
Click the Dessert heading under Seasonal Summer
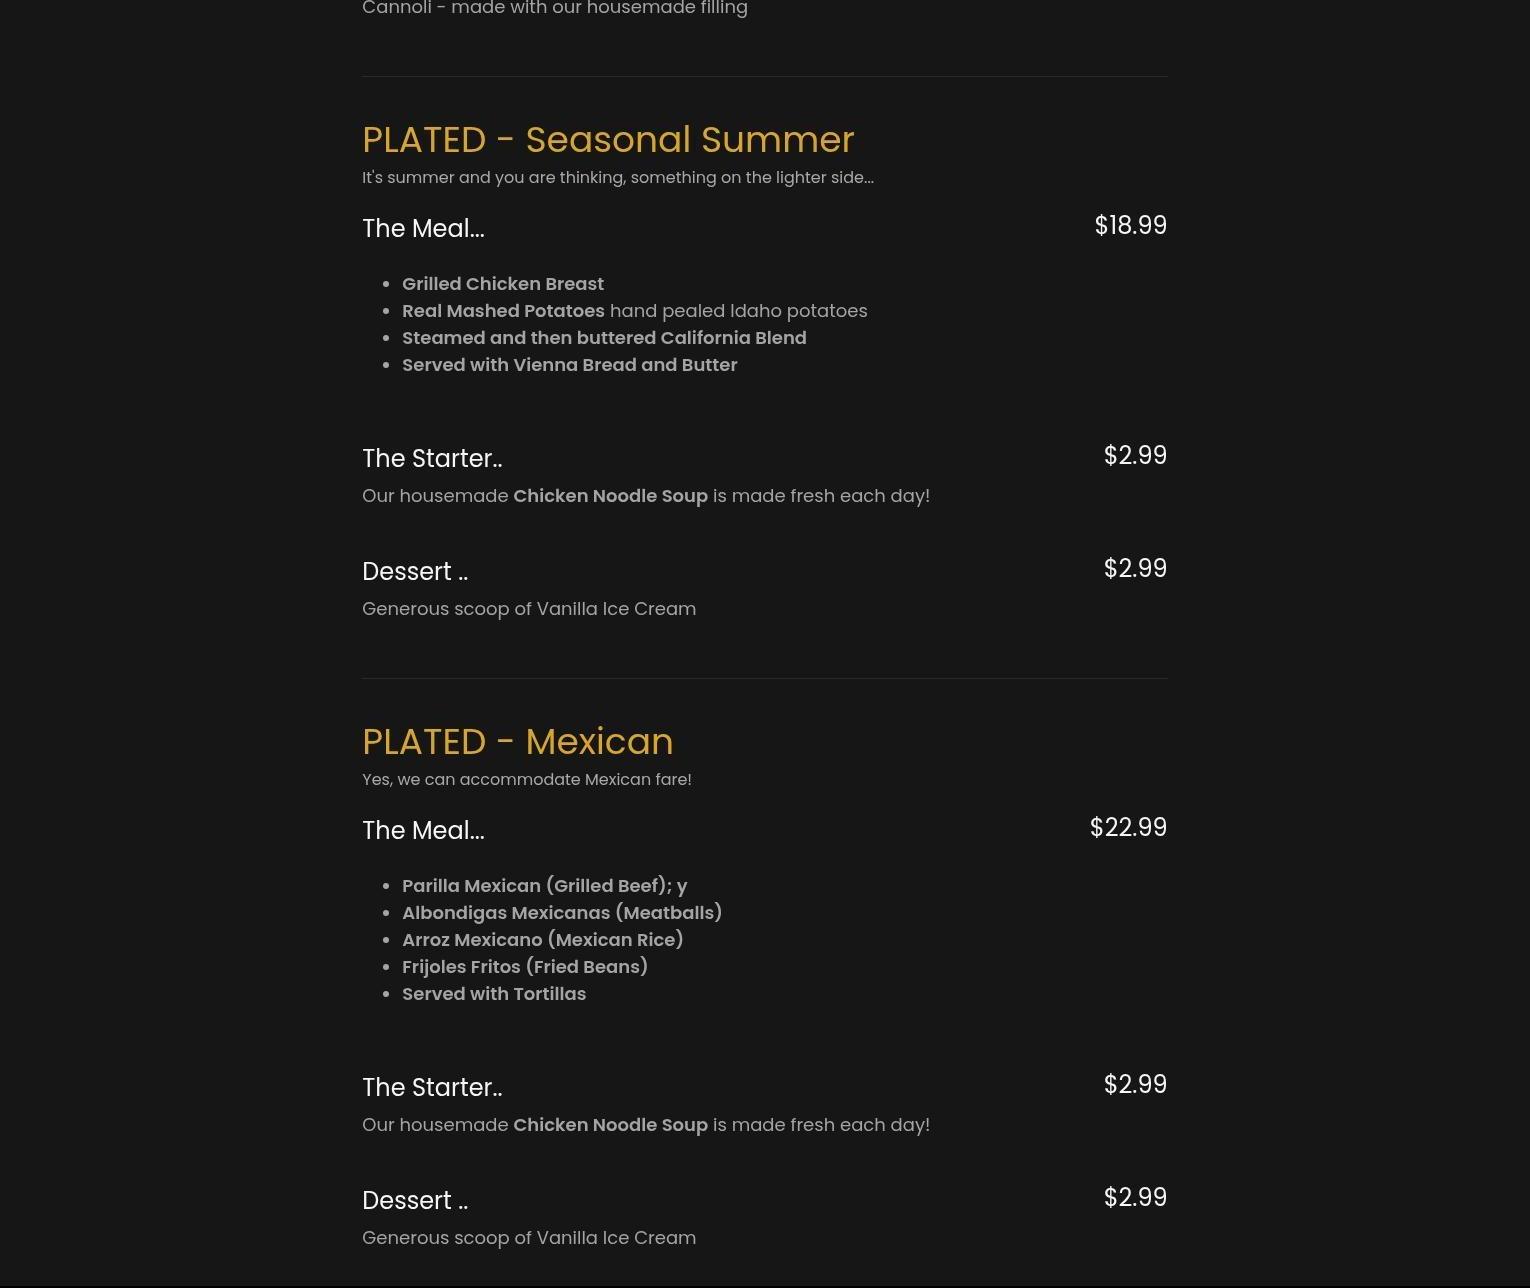415,572
